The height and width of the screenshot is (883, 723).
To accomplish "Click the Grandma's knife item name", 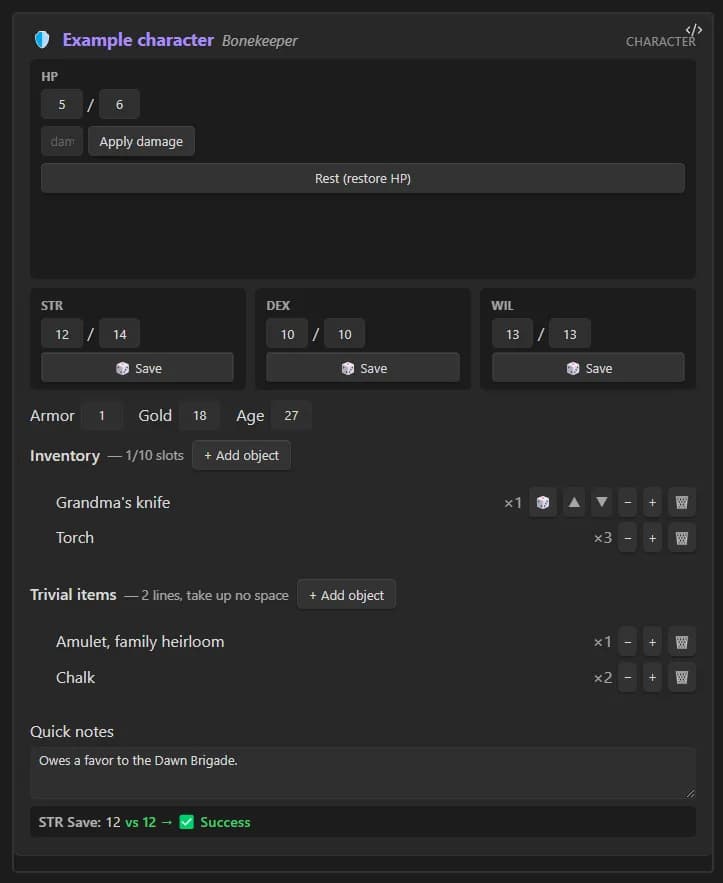I will point(113,502).
